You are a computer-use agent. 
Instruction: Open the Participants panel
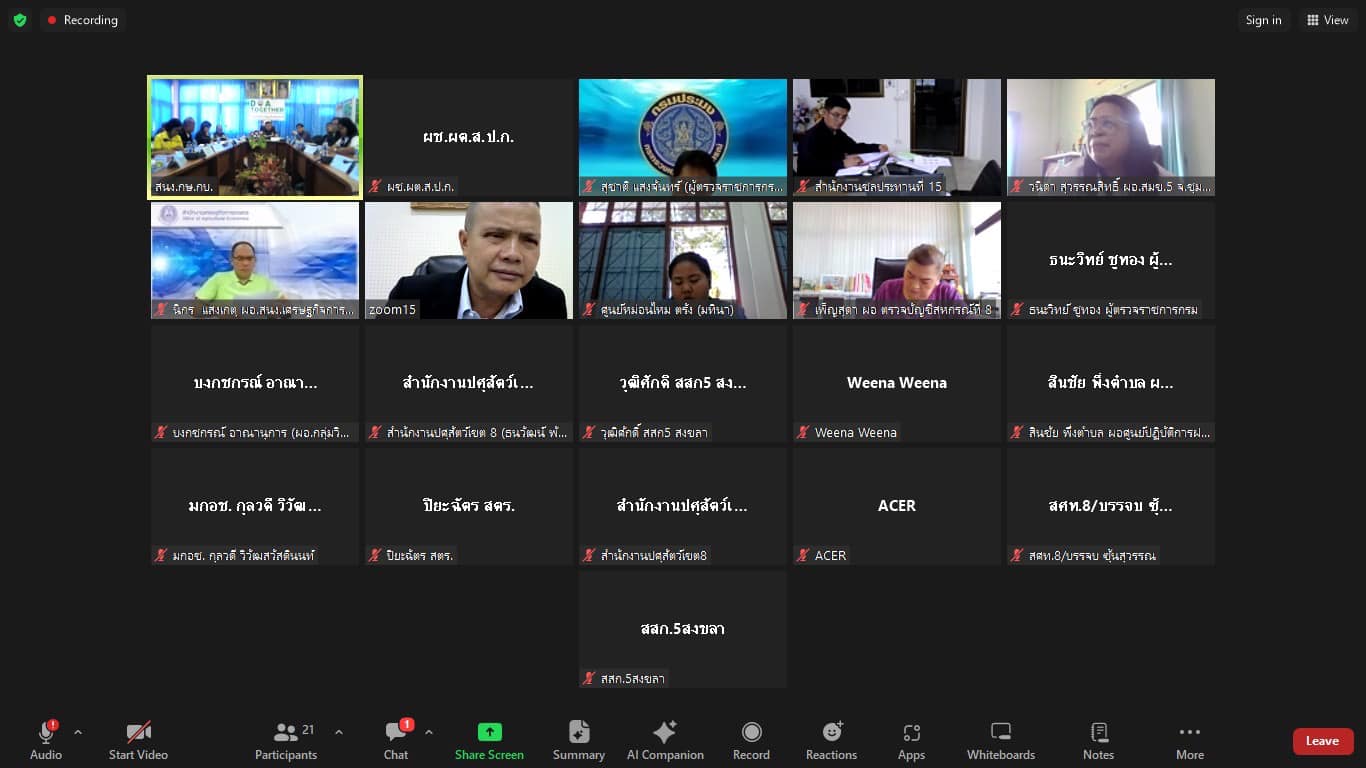pos(286,741)
